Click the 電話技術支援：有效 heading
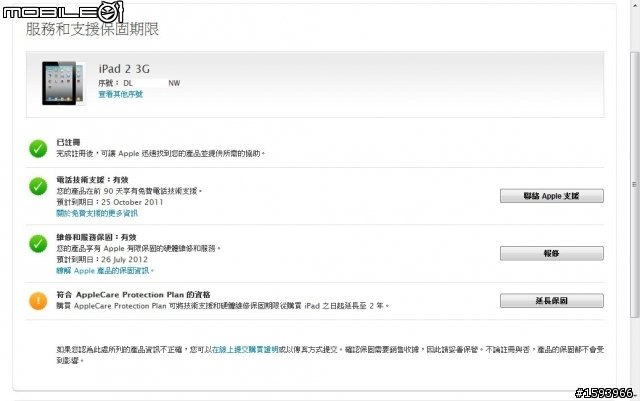Image resolution: width=640 pixels, height=401 pixels. (x=93, y=180)
